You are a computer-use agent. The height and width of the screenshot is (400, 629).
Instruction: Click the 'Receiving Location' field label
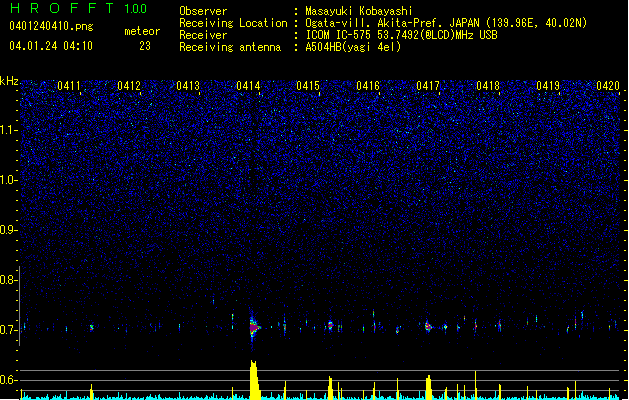click(x=233, y=23)
